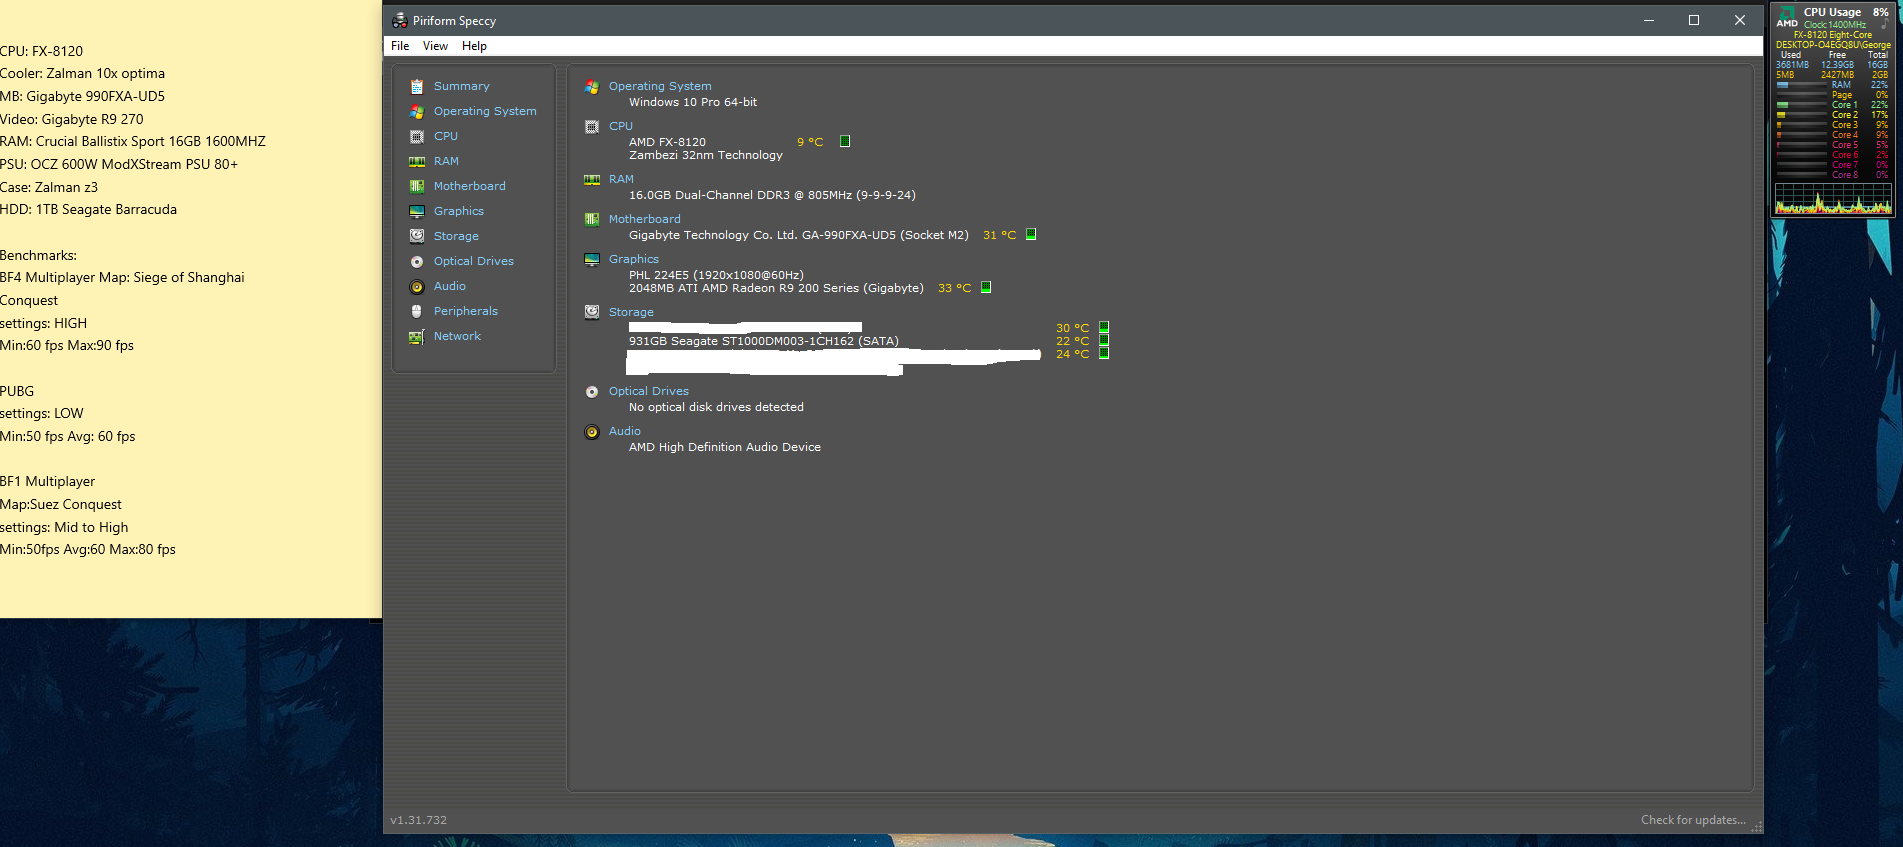Select Motherboard in the sidebar
This screenshot has height=847, width=1903.
(470, 186)
